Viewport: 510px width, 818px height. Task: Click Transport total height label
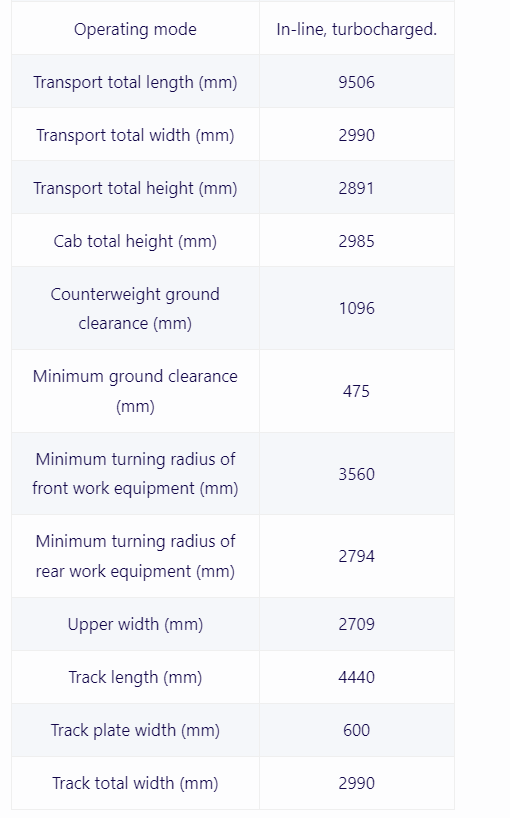(135, 188)
